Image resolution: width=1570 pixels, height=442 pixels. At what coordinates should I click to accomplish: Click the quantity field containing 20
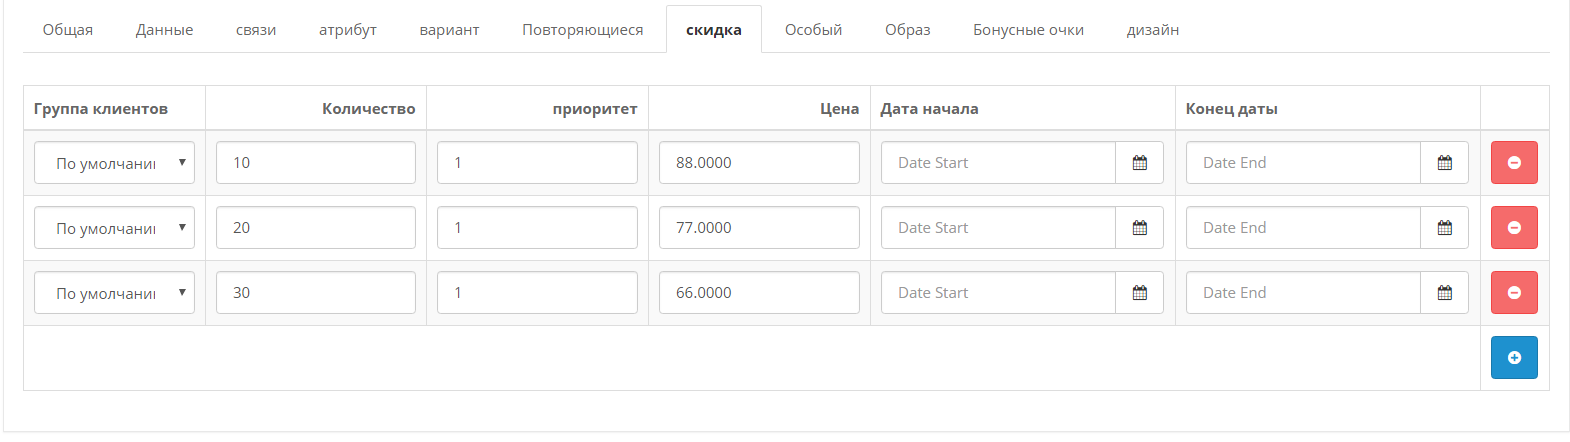tap(316, 228)
